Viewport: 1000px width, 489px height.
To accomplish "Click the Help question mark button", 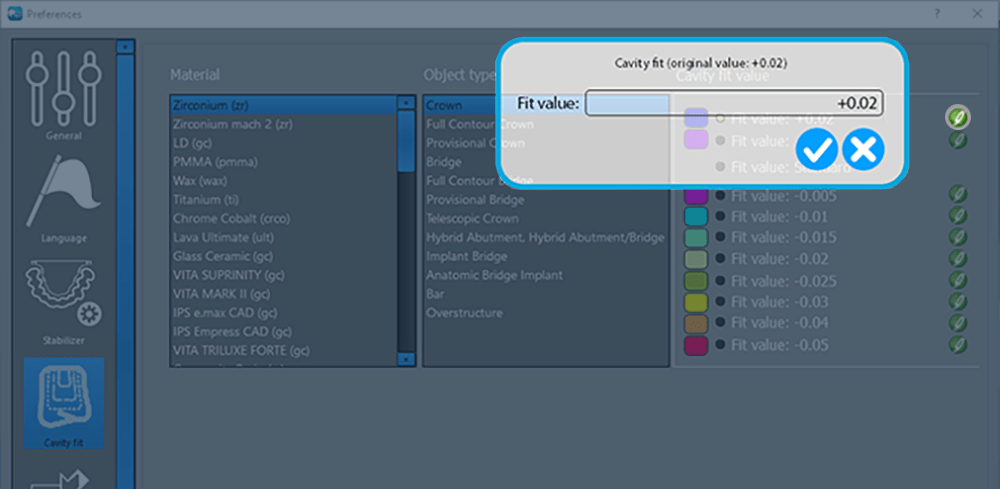I will click(937, 13).
